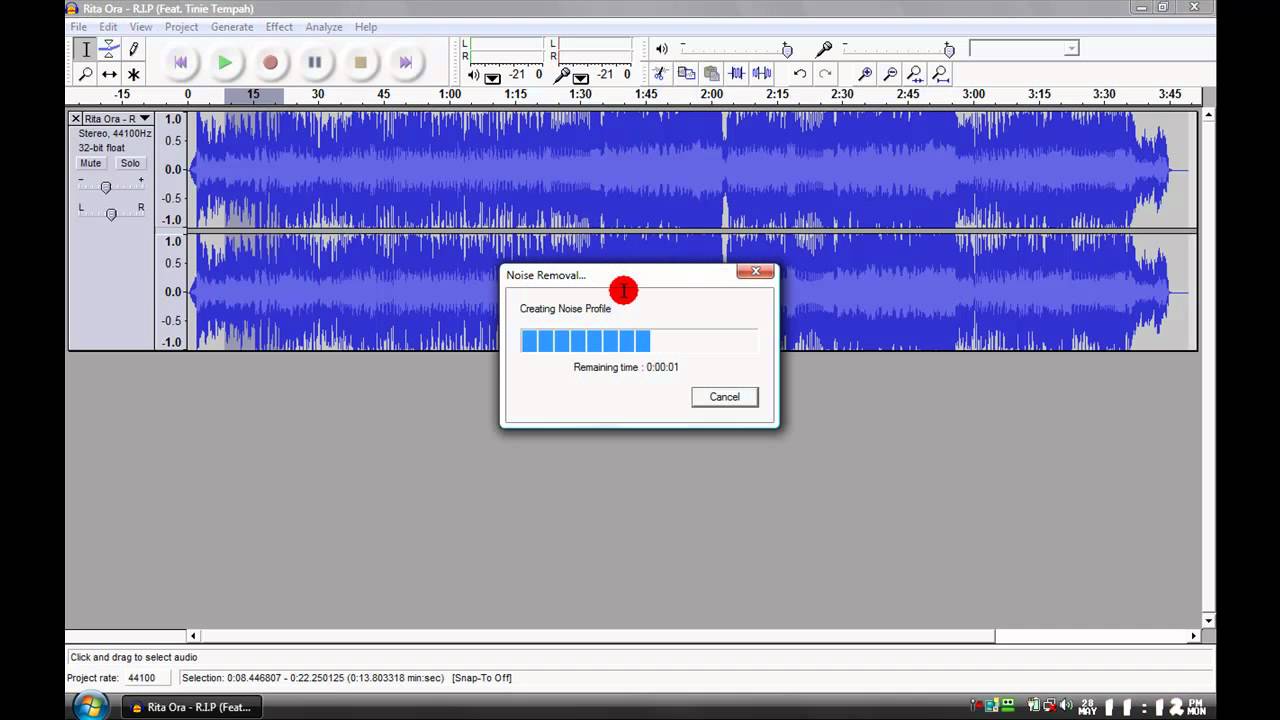Select the Envelope tool

(x=110, y=49)
